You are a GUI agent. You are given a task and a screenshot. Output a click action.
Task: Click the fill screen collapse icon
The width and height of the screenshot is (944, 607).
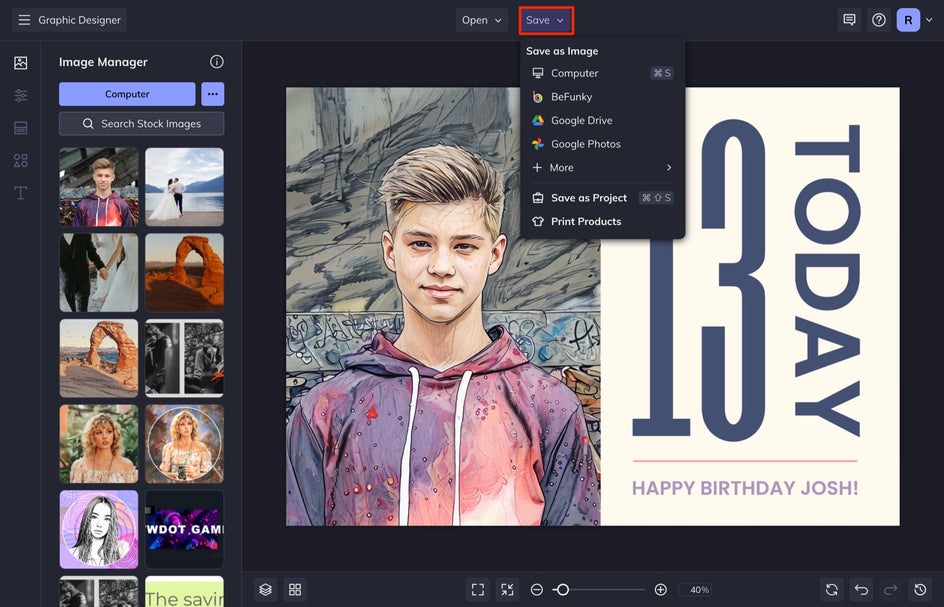(x=508, y=590)
